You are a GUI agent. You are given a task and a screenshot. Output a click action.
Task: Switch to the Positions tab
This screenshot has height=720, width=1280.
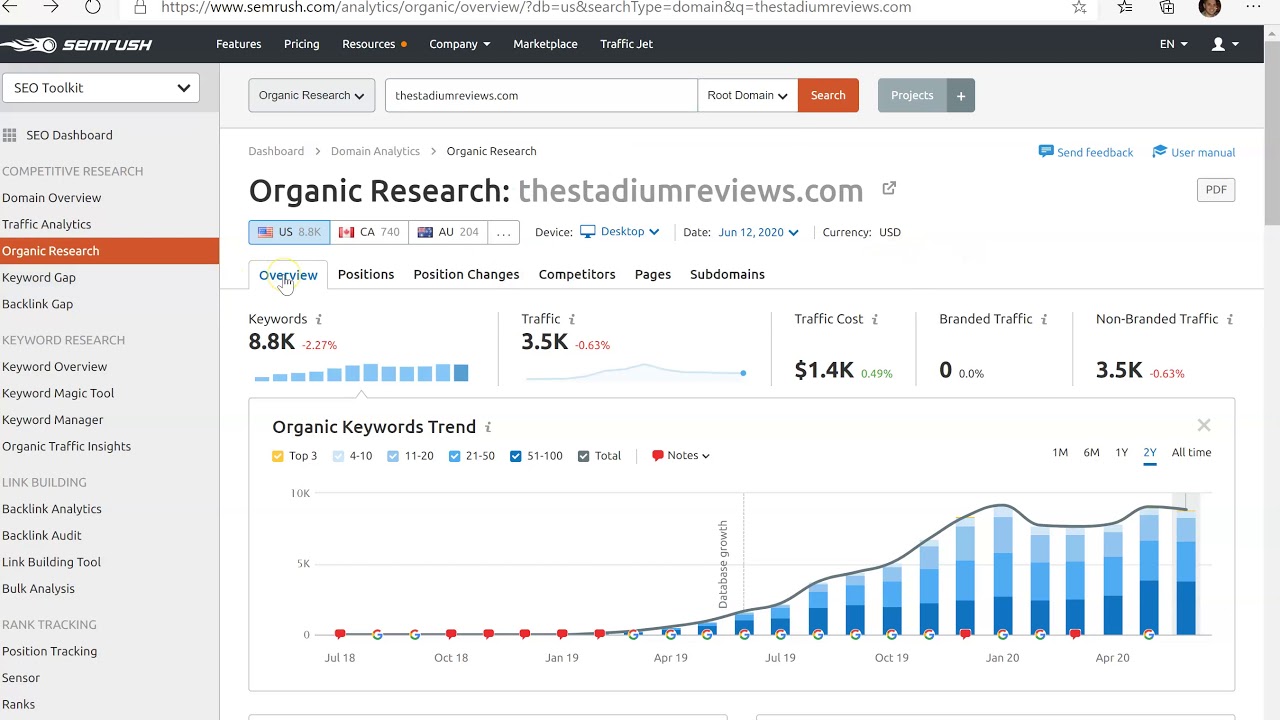[366, 274]
